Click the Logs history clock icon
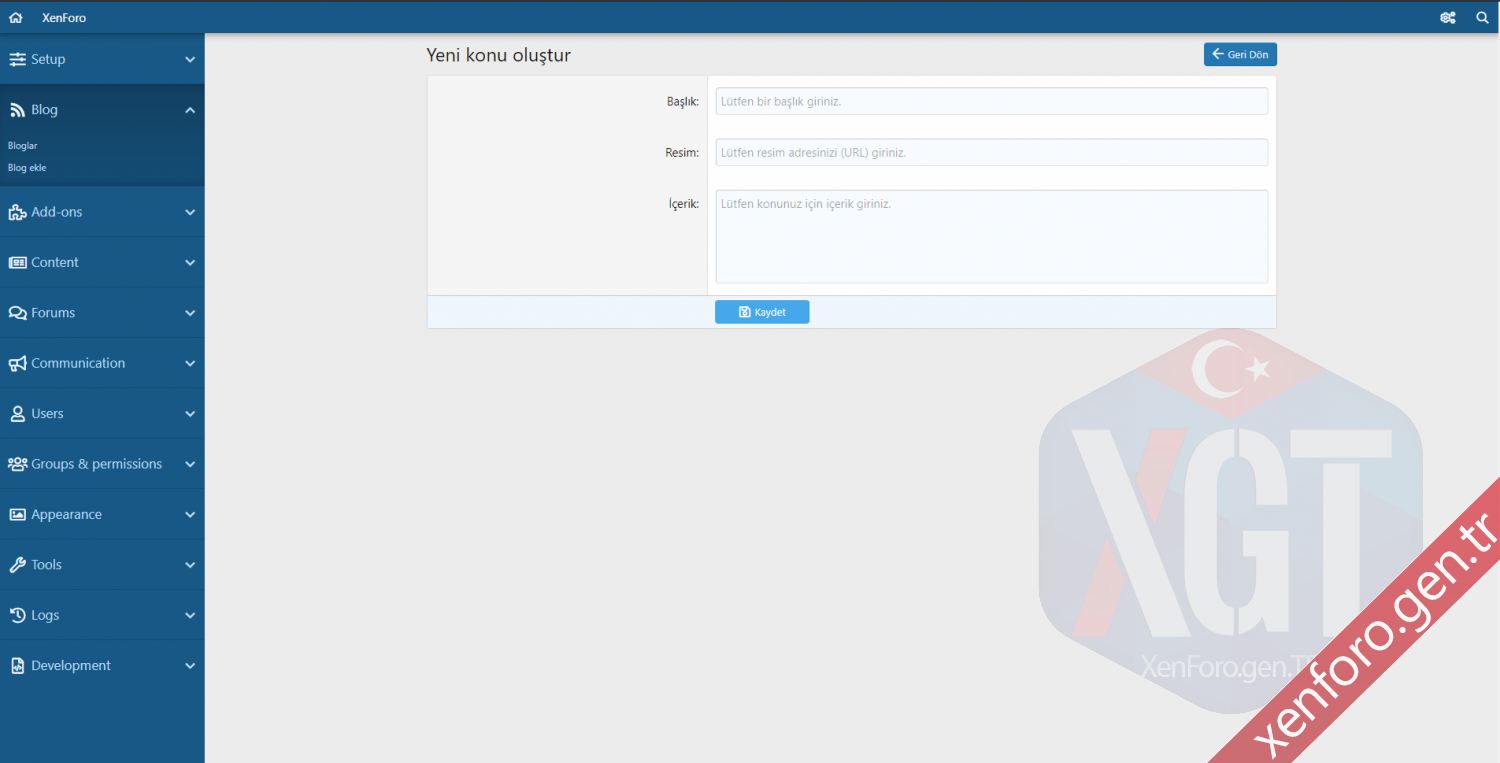The width and height of the screenshot is (1500, 763). (x=17, y=616)
